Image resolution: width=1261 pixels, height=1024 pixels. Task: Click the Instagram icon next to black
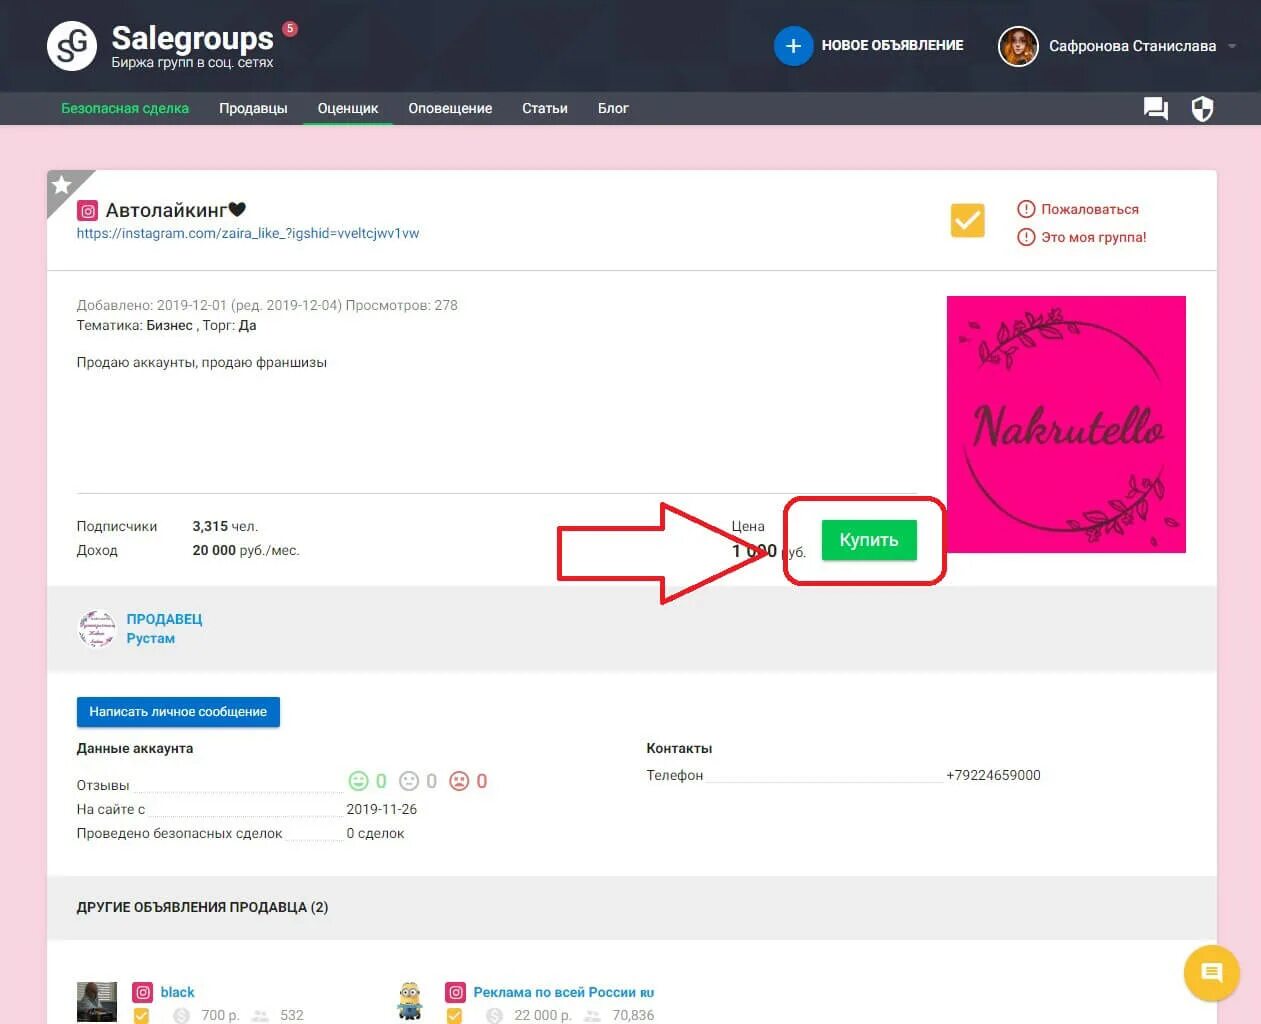[143, 992]
